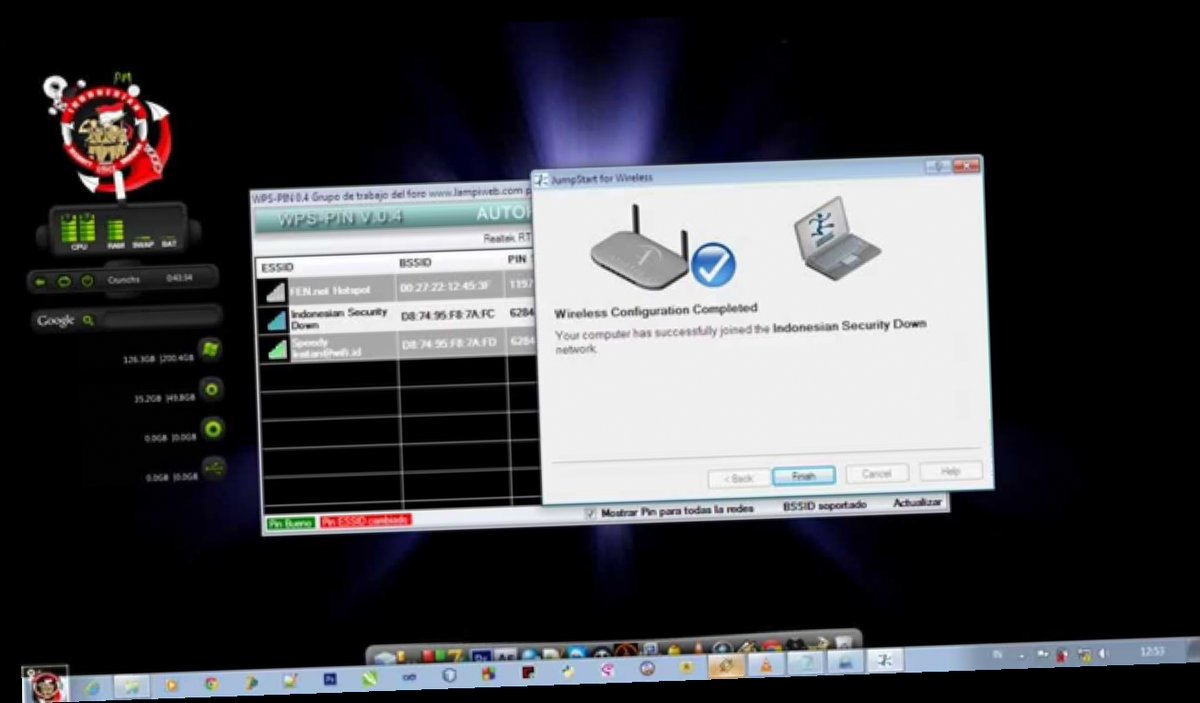Open the Start button on taskbar

[44, 686]
